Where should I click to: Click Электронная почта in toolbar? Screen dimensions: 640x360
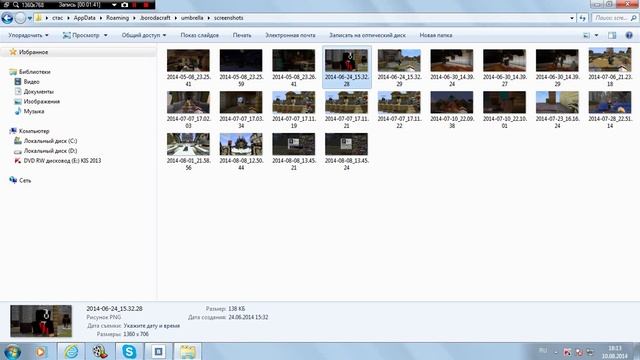(x=290, y=36)
